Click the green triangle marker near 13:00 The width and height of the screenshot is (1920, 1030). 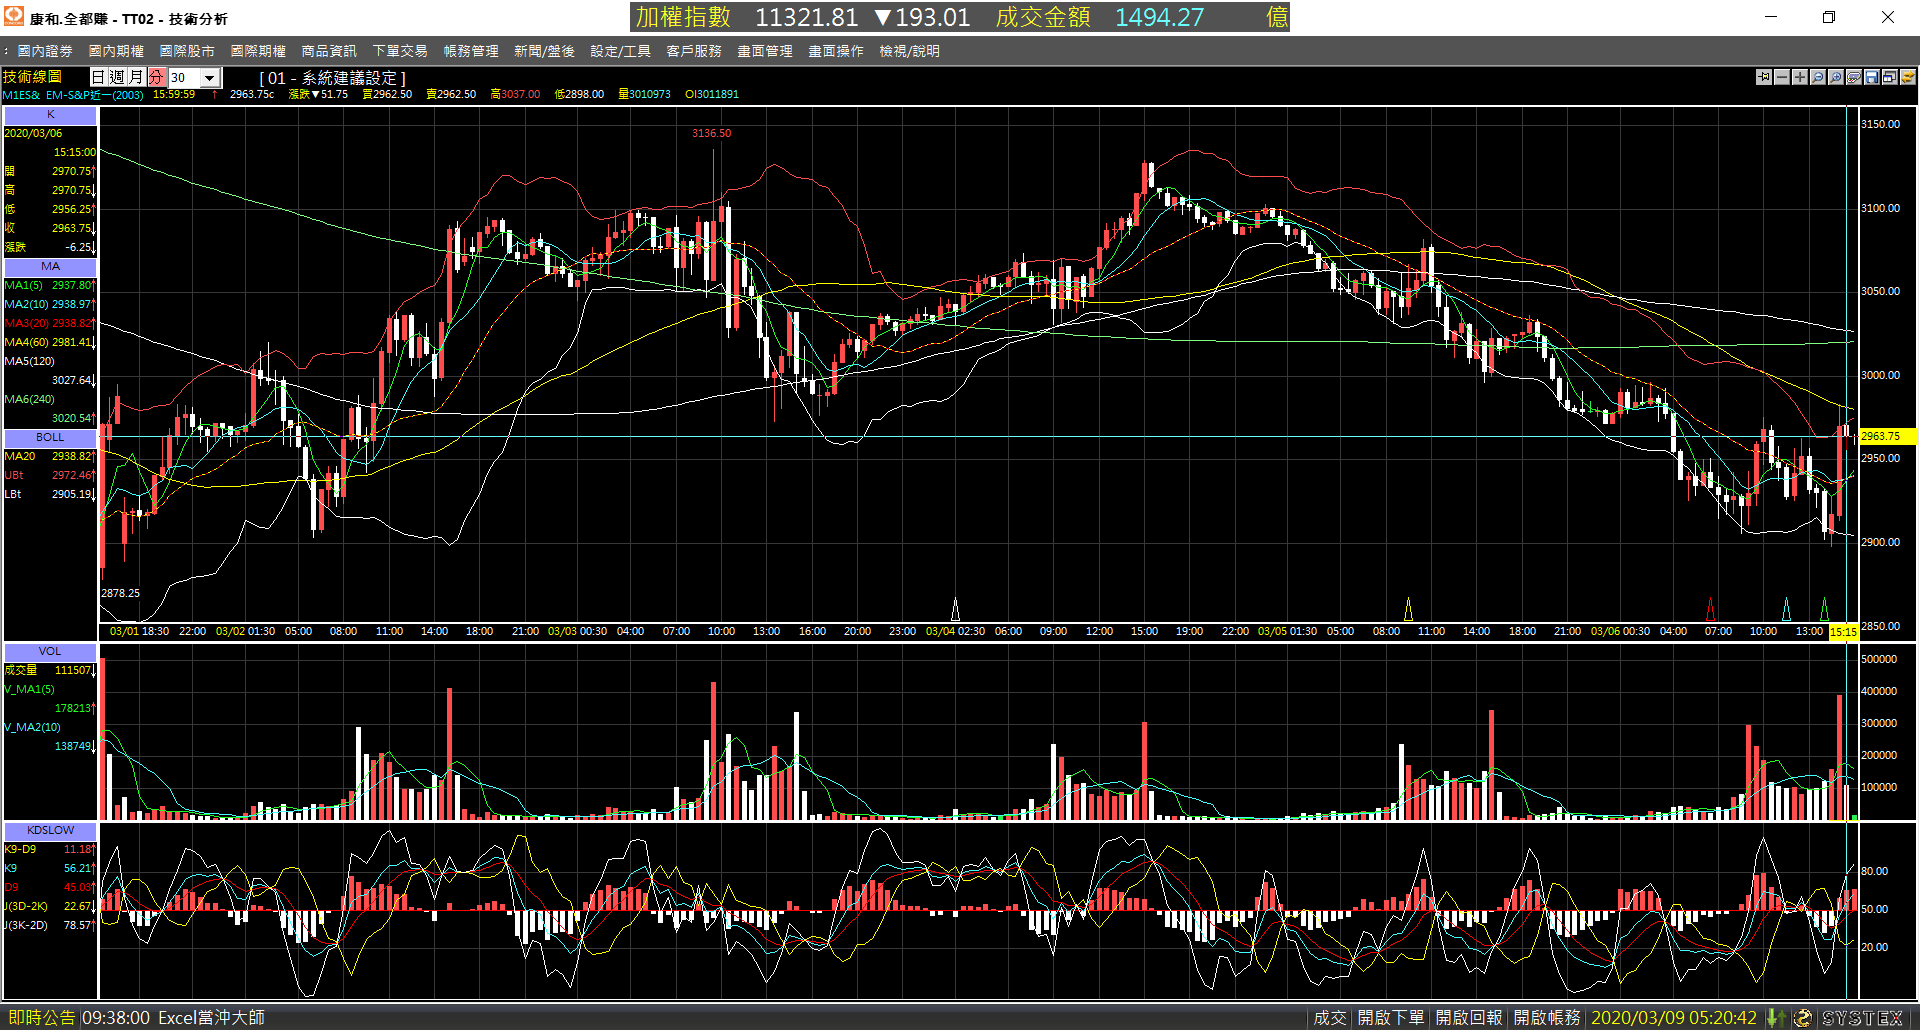(x=1824, y=609)
